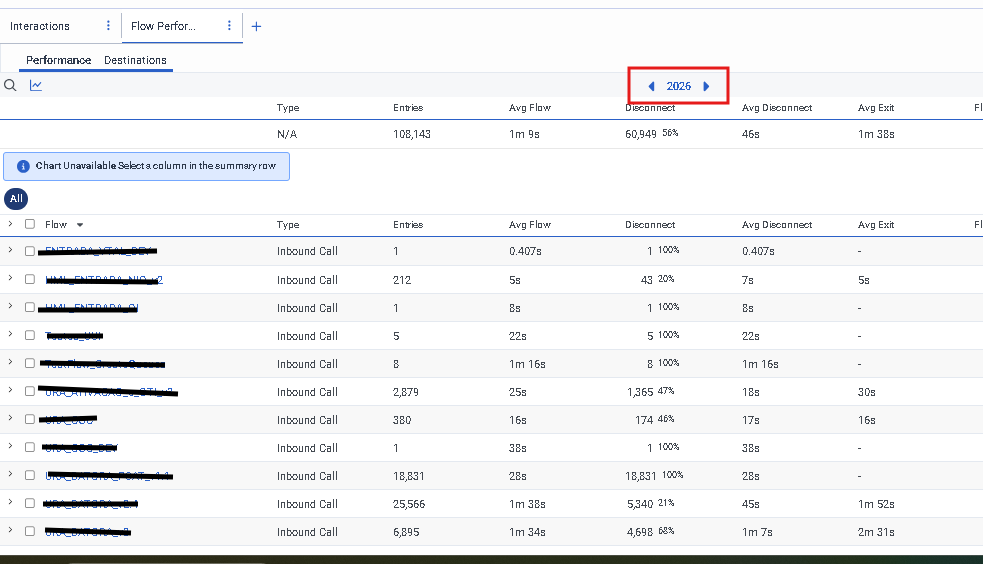
Task: Expand the row with 2,879 entries
Action: coord(10,391)
